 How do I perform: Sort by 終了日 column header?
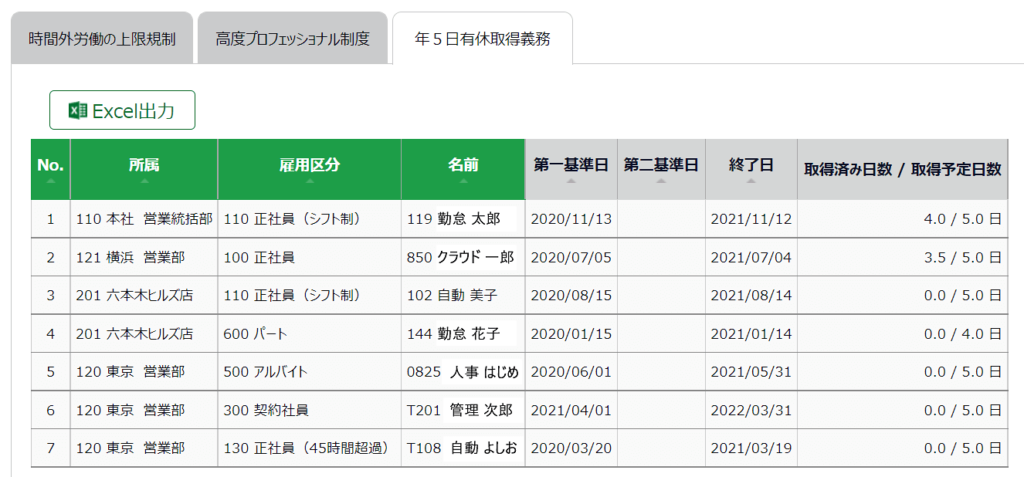(751, 168)
